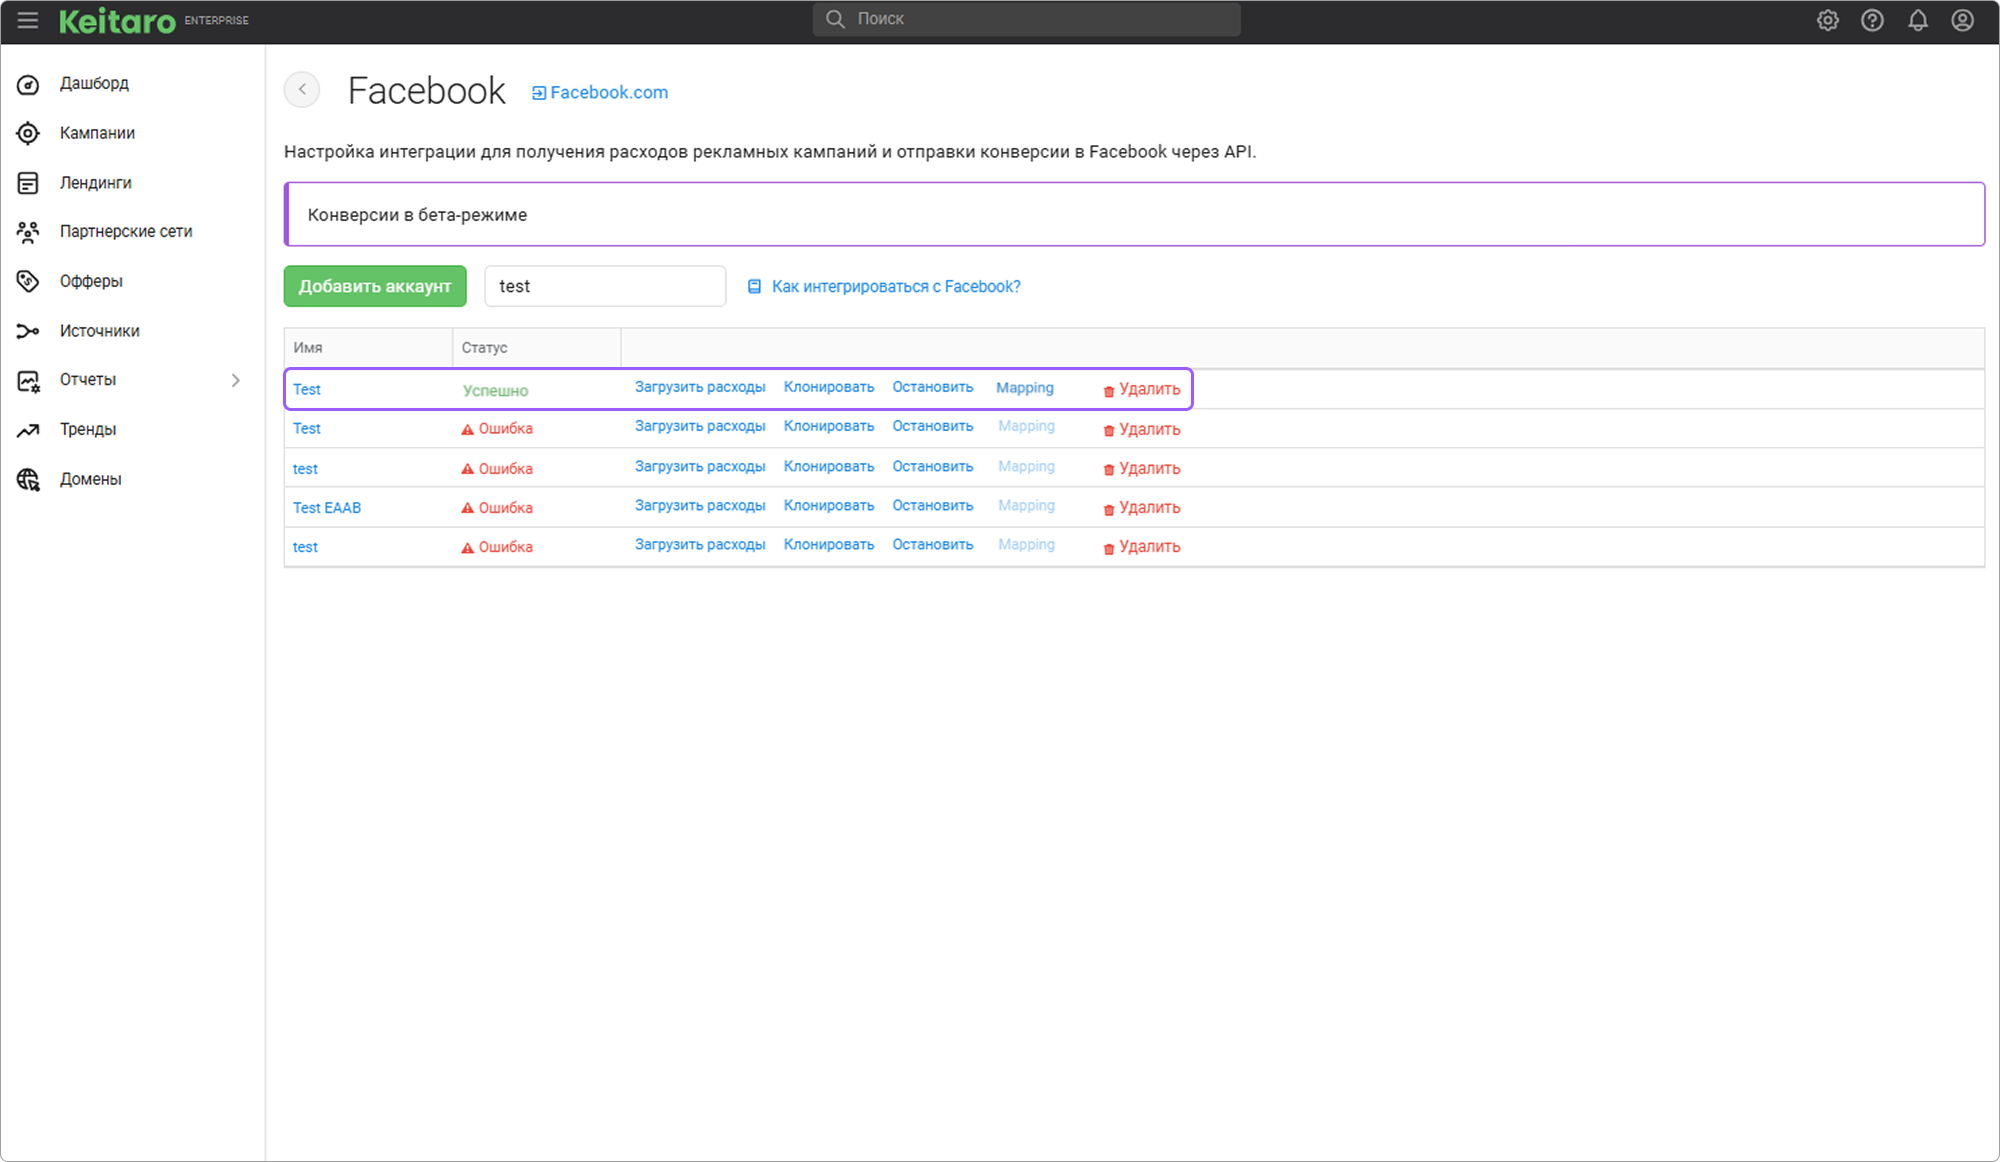Screen dimensions: 2000x1162
Task: Click Загрузить расходы in the Успешно row
Action: (700, 387)
